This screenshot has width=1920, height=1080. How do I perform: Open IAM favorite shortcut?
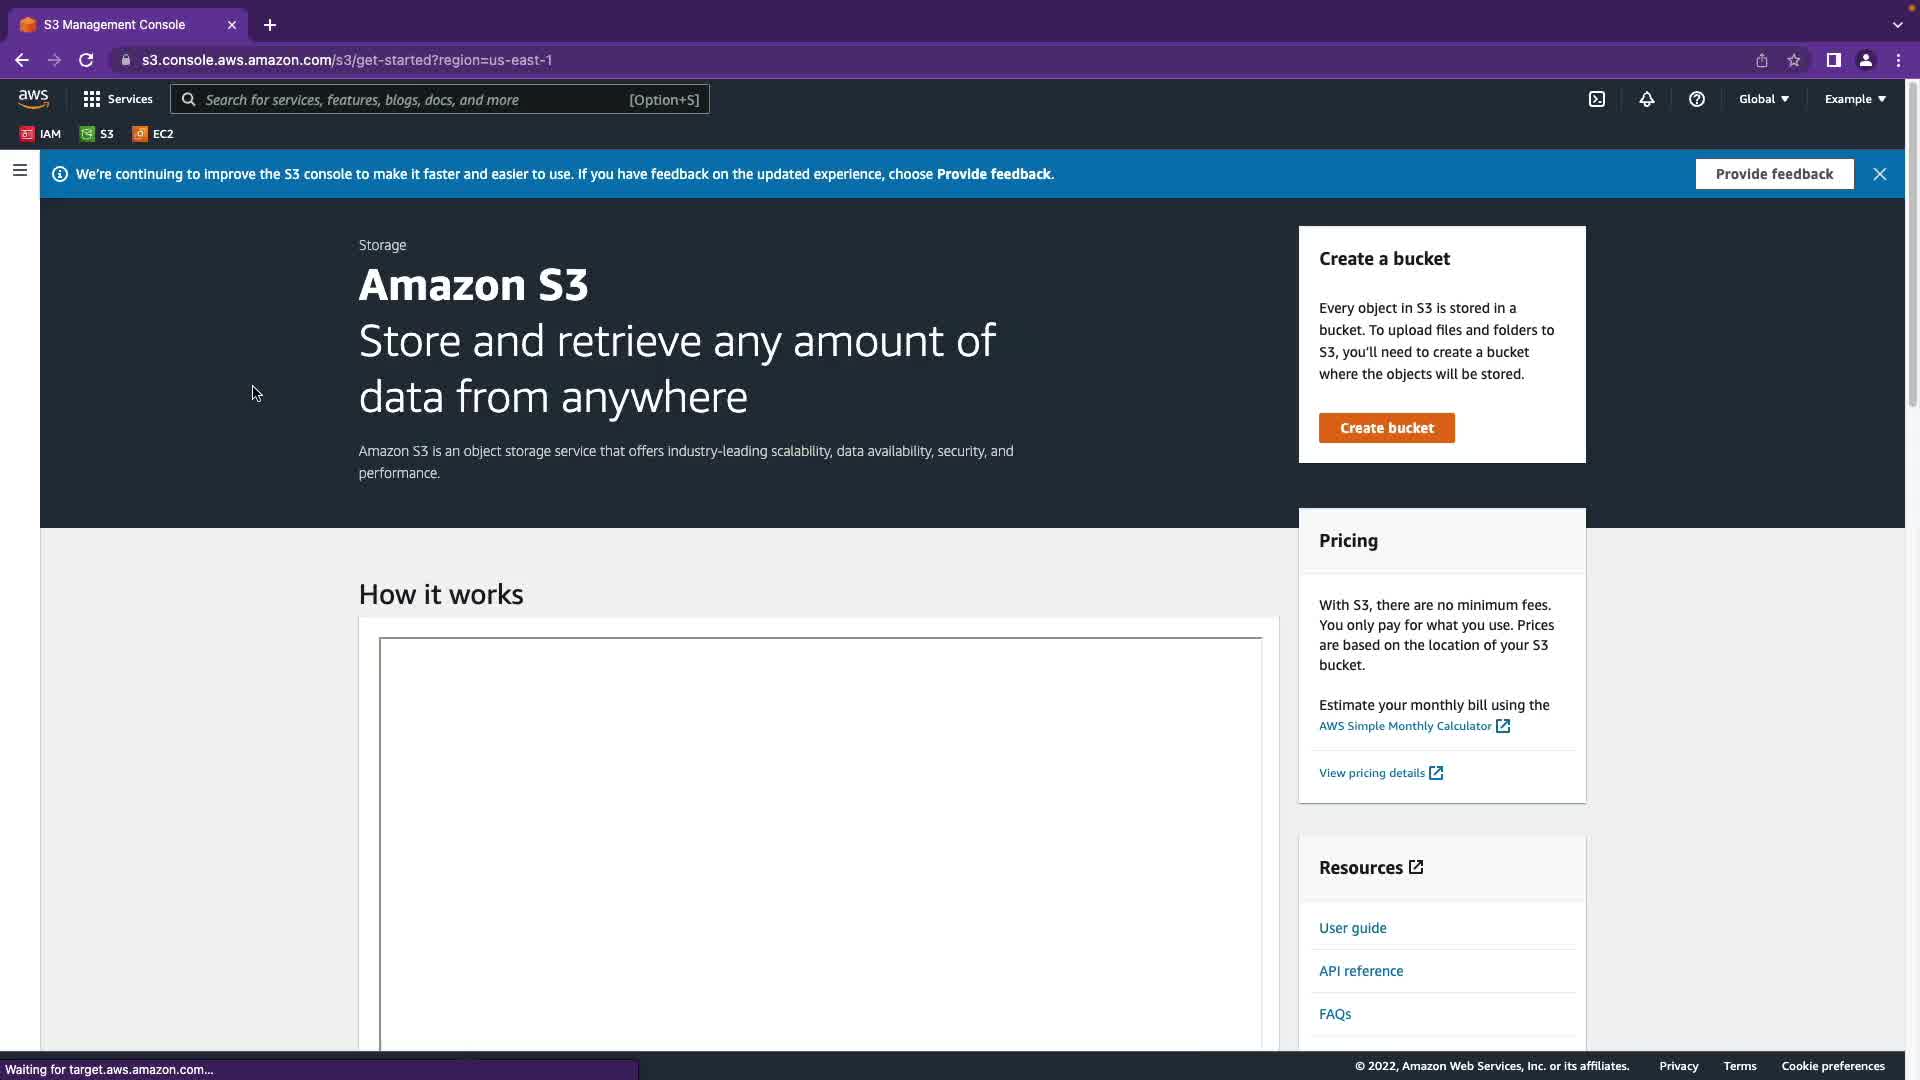click(x=41, y=134)
